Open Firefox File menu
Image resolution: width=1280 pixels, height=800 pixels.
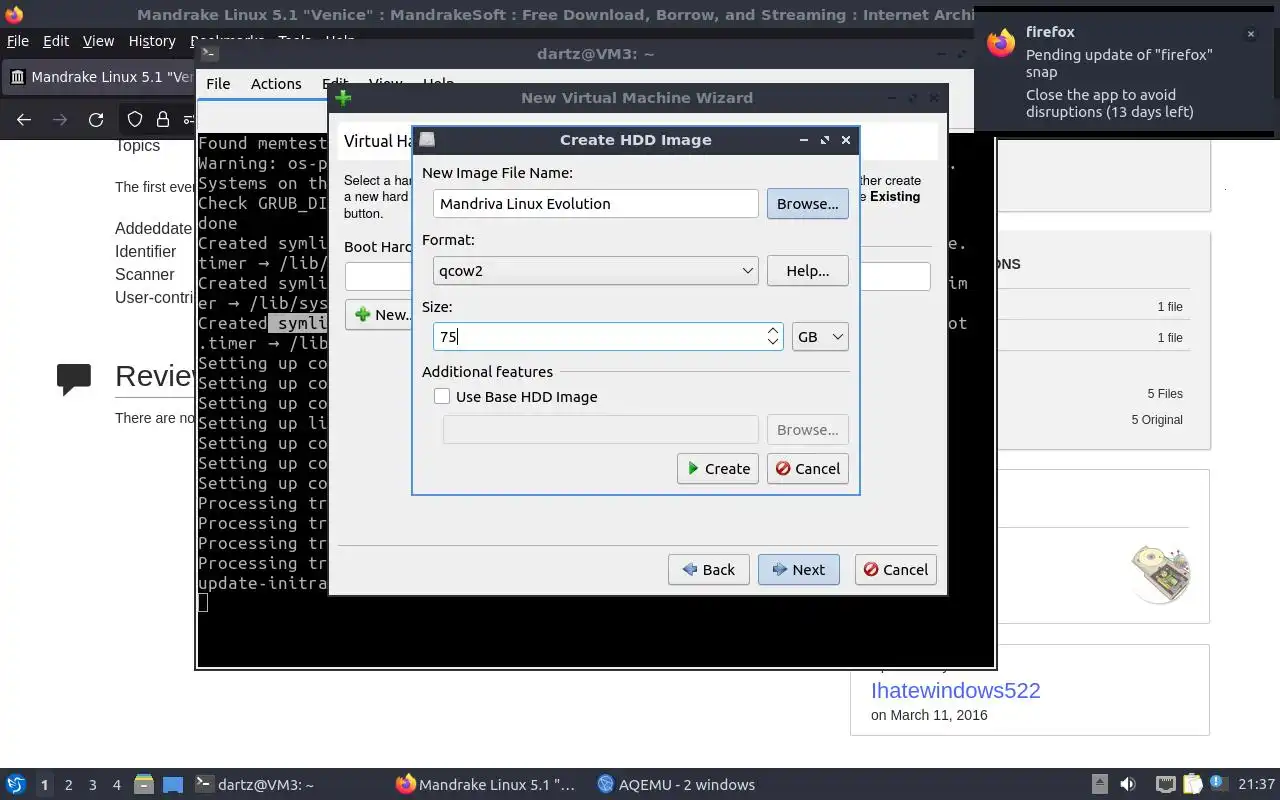(x=18, y=41)
